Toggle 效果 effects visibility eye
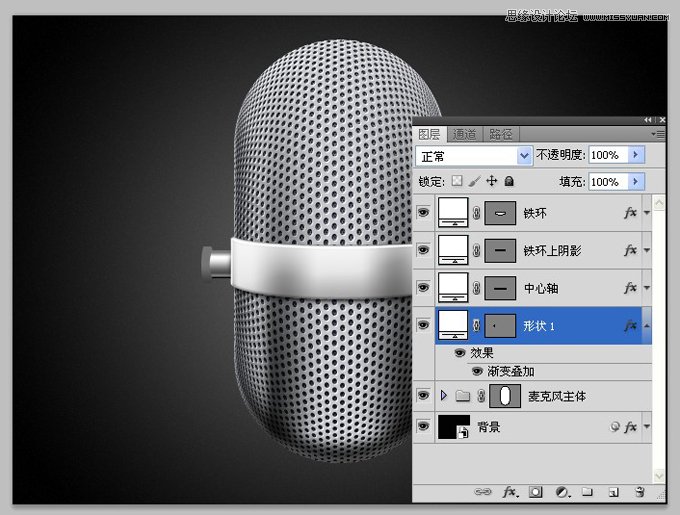Screen dimensions: 680x515 point(460,353)
